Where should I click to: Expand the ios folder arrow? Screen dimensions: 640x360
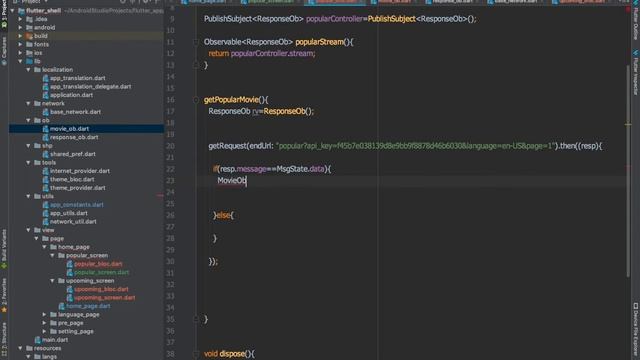click(x=20, y=53)
